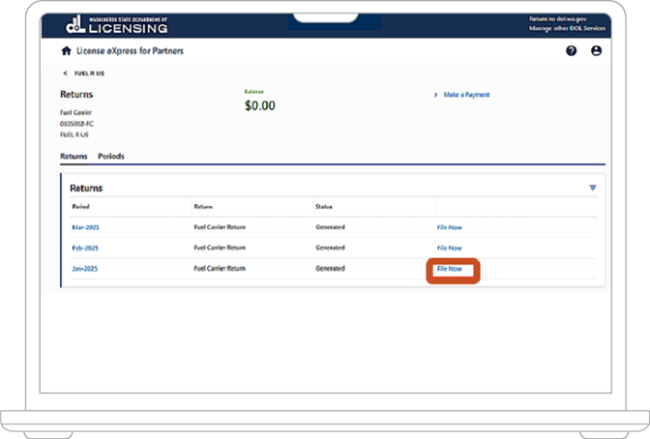
Task: Open the Feb-2025 period link
Action: point(85,248)
